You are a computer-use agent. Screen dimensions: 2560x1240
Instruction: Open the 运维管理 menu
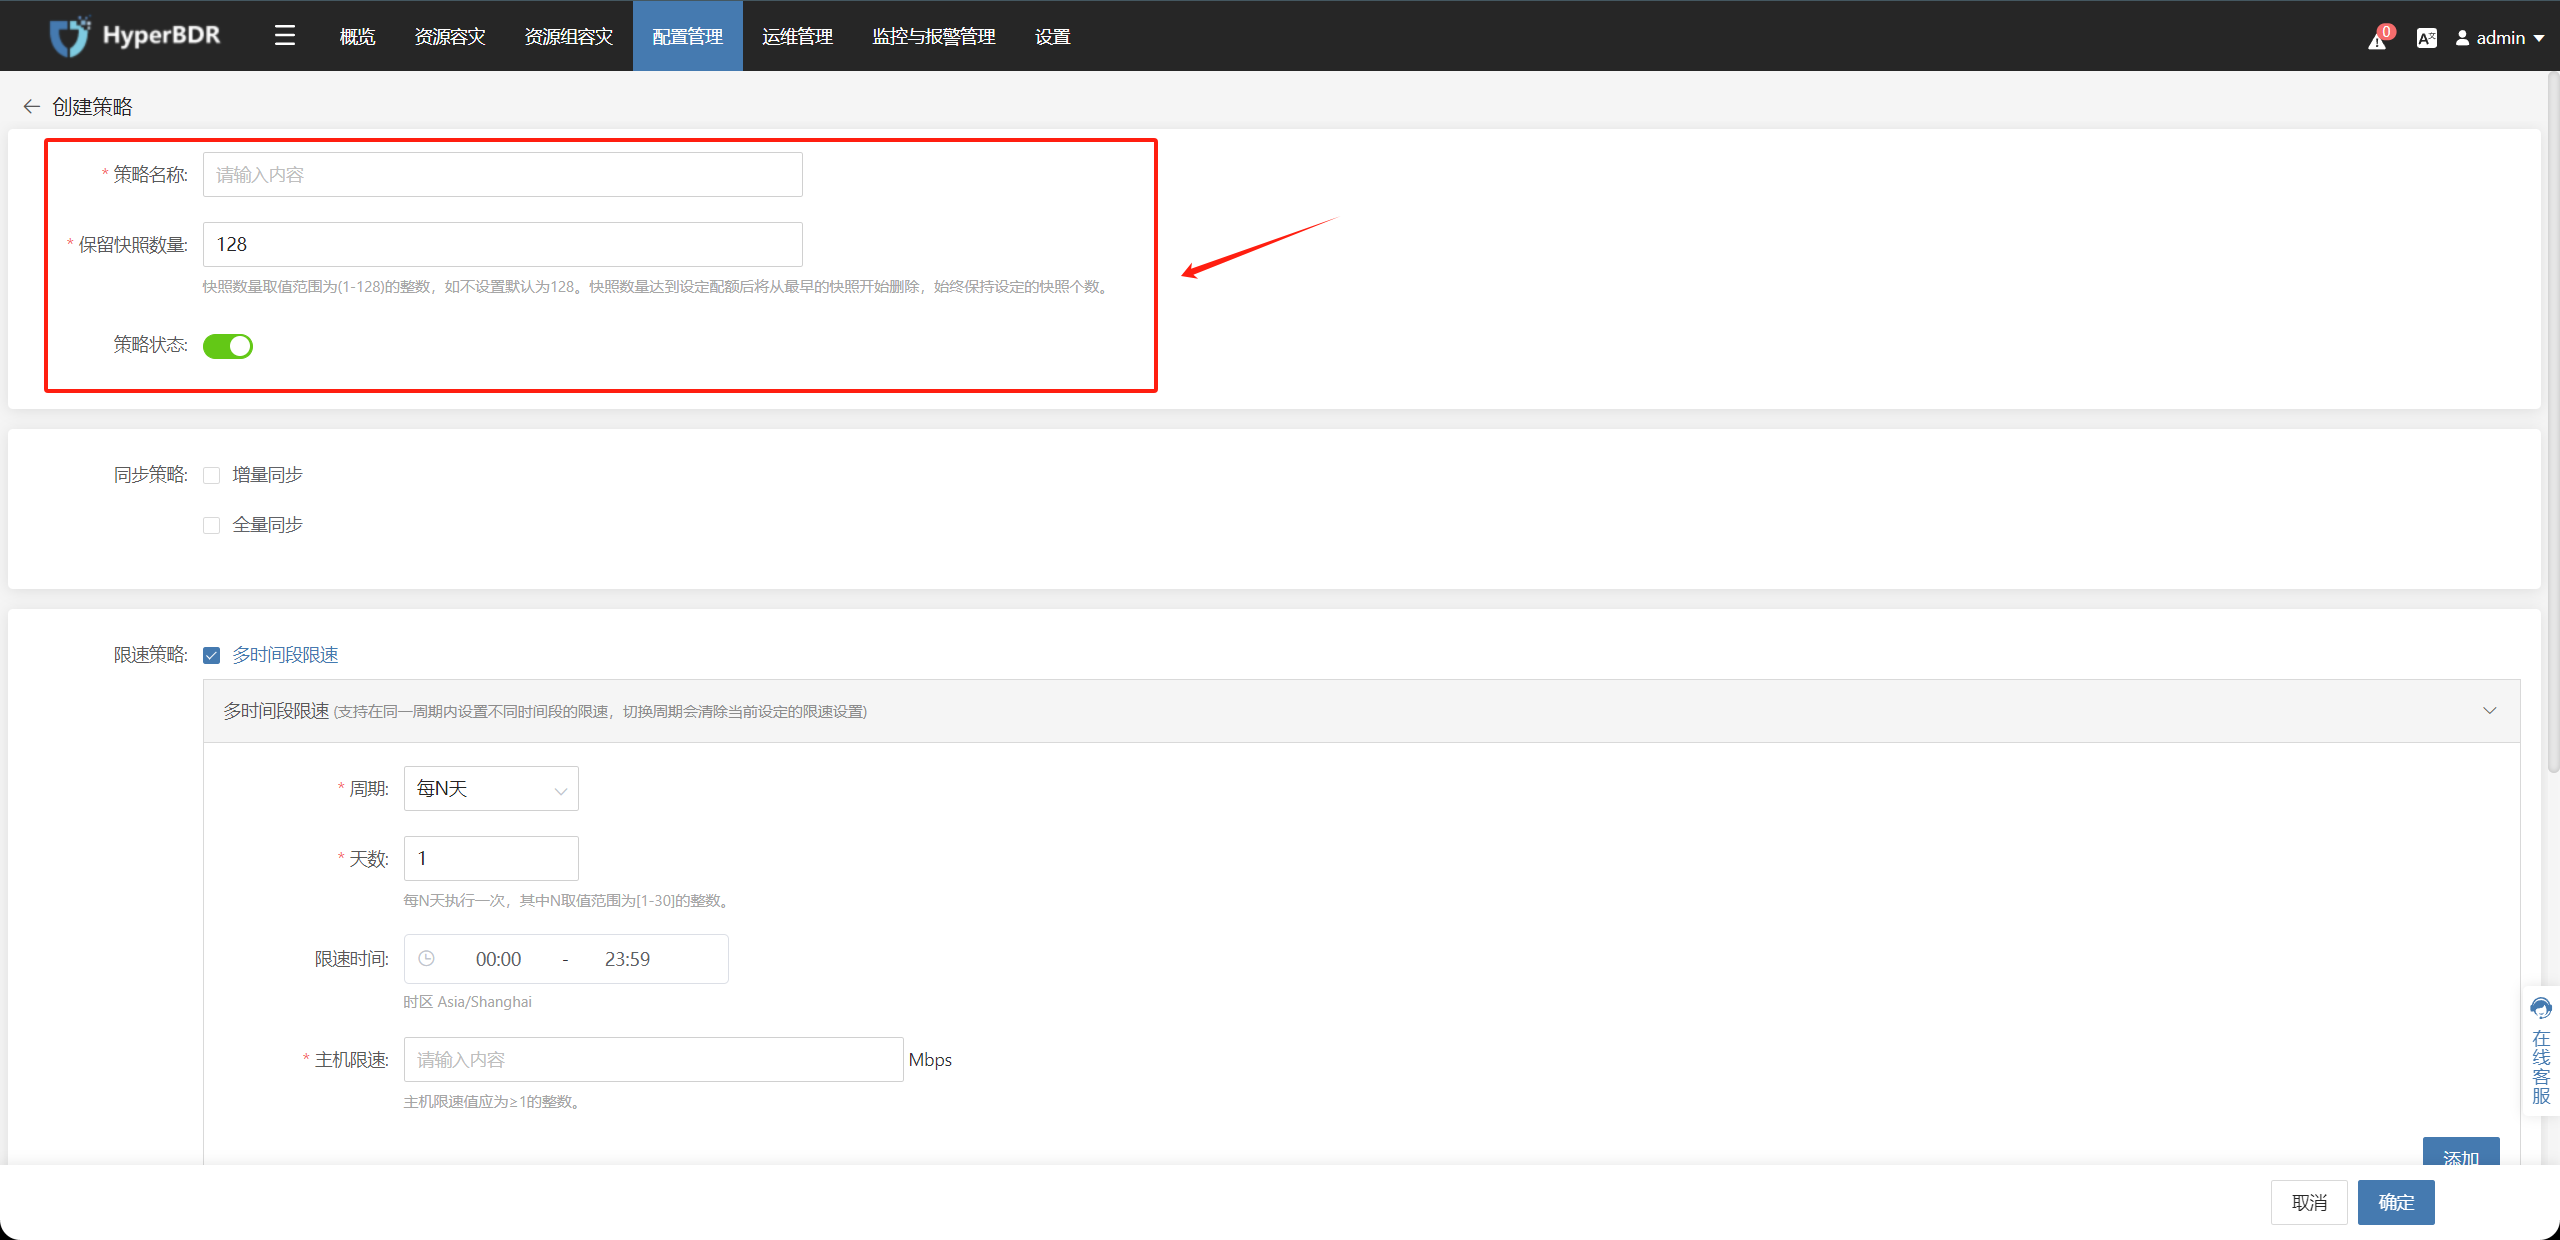(797, 36)
